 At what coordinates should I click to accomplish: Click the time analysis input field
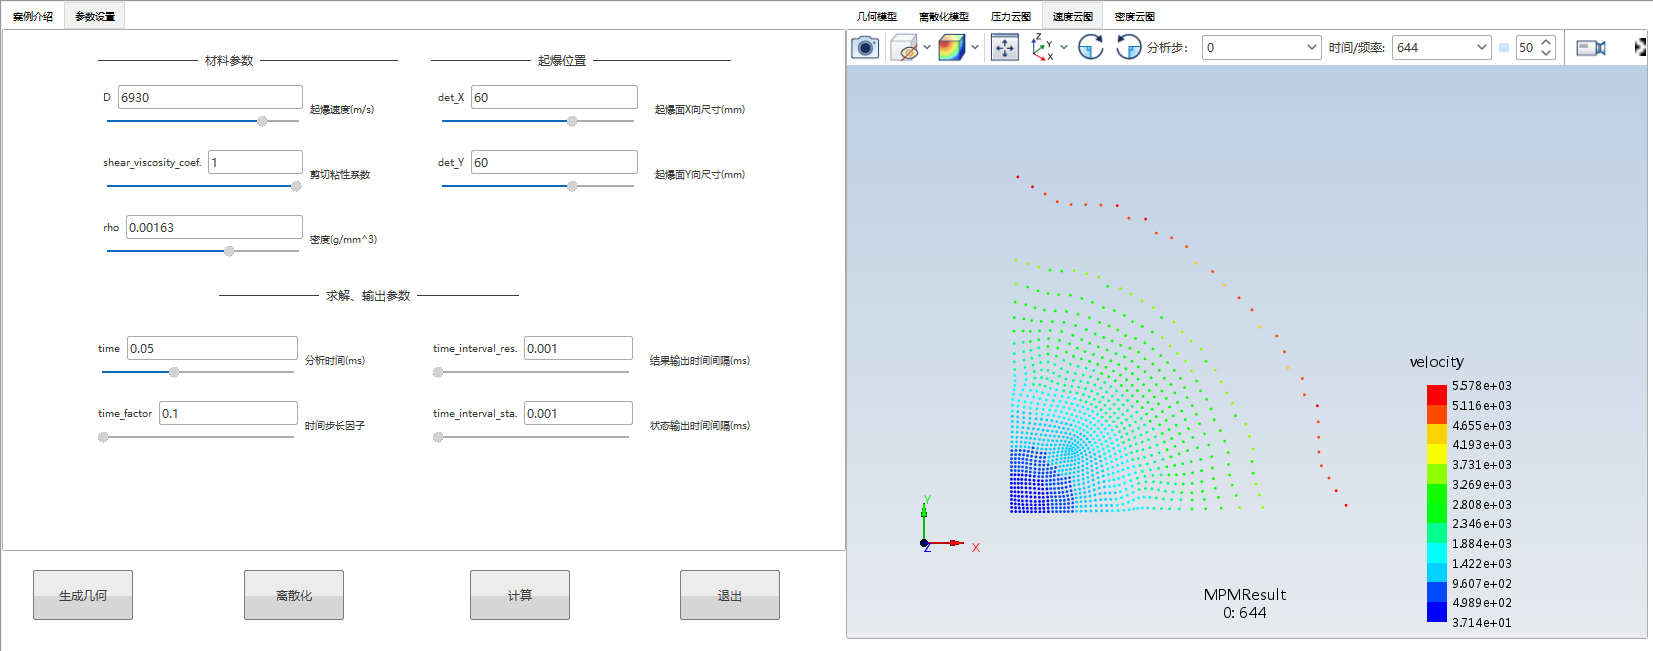point(212,348)
